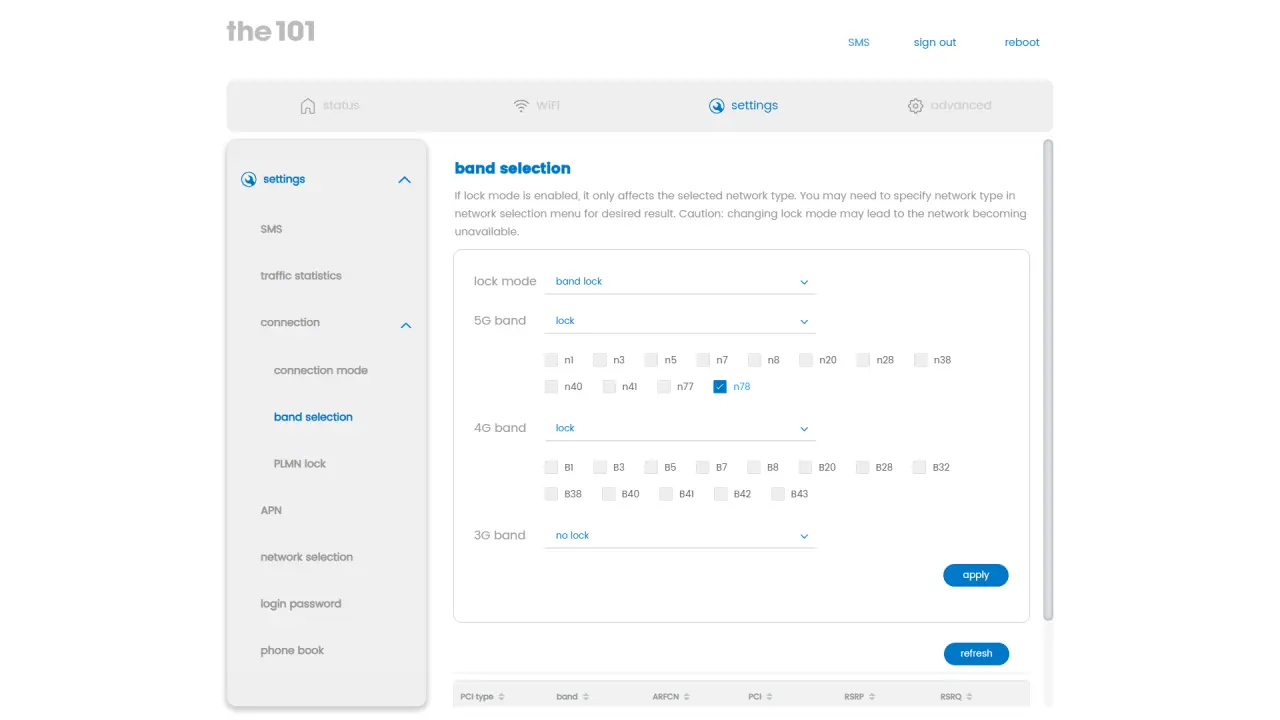Click the settings tab icon in top nav
This screenshot has height=720, width=1280.
[716, 106]
